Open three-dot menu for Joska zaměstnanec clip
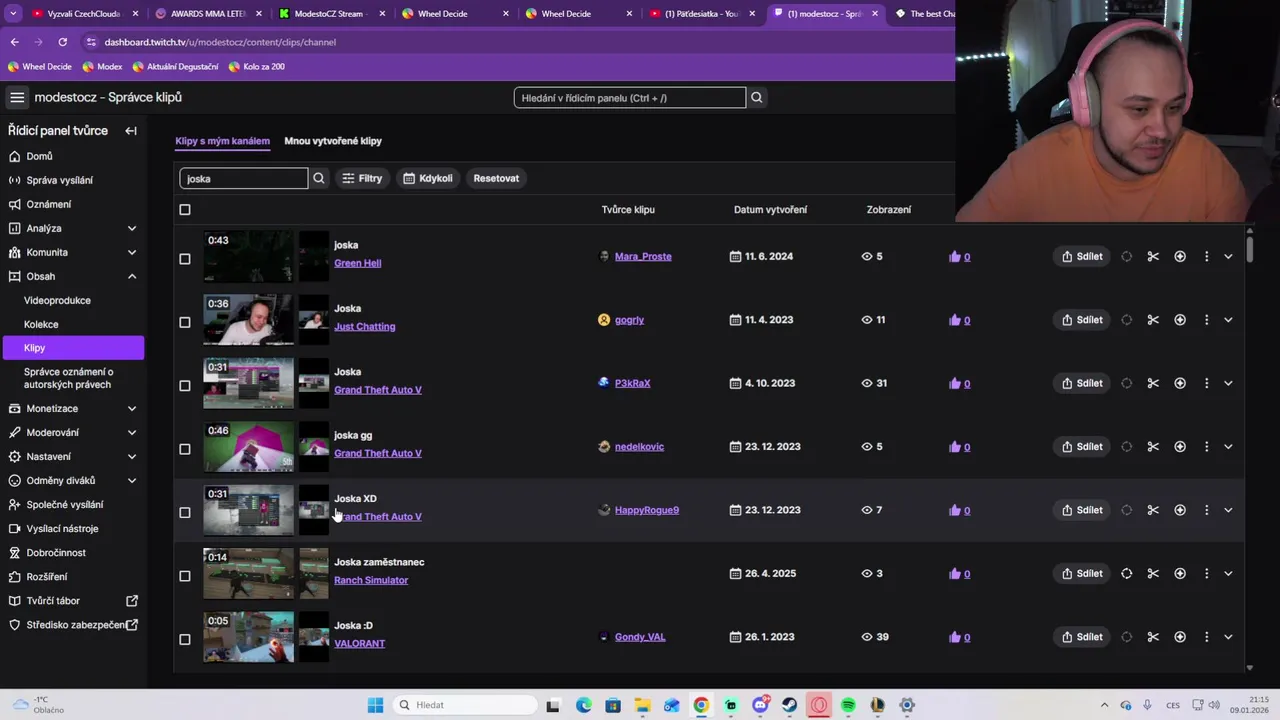The height and width of the screenshot is (720, 1280). point(1206,574)
